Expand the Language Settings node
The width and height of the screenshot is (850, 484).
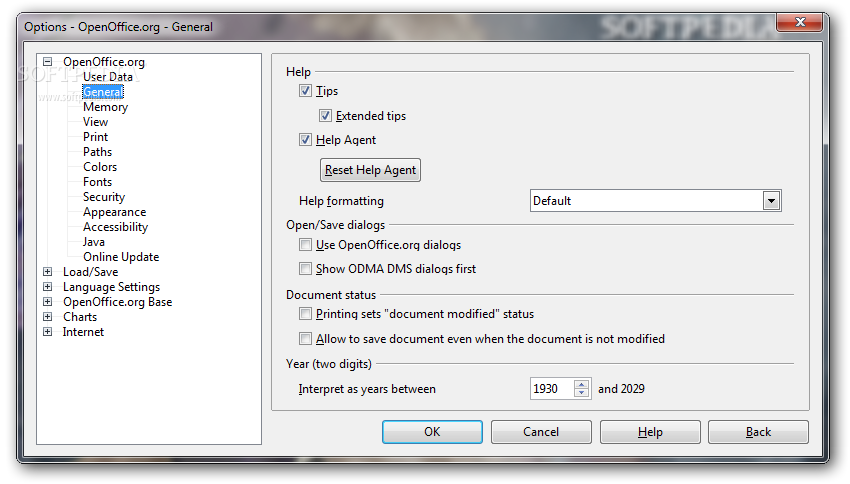[x=48, y=287]
